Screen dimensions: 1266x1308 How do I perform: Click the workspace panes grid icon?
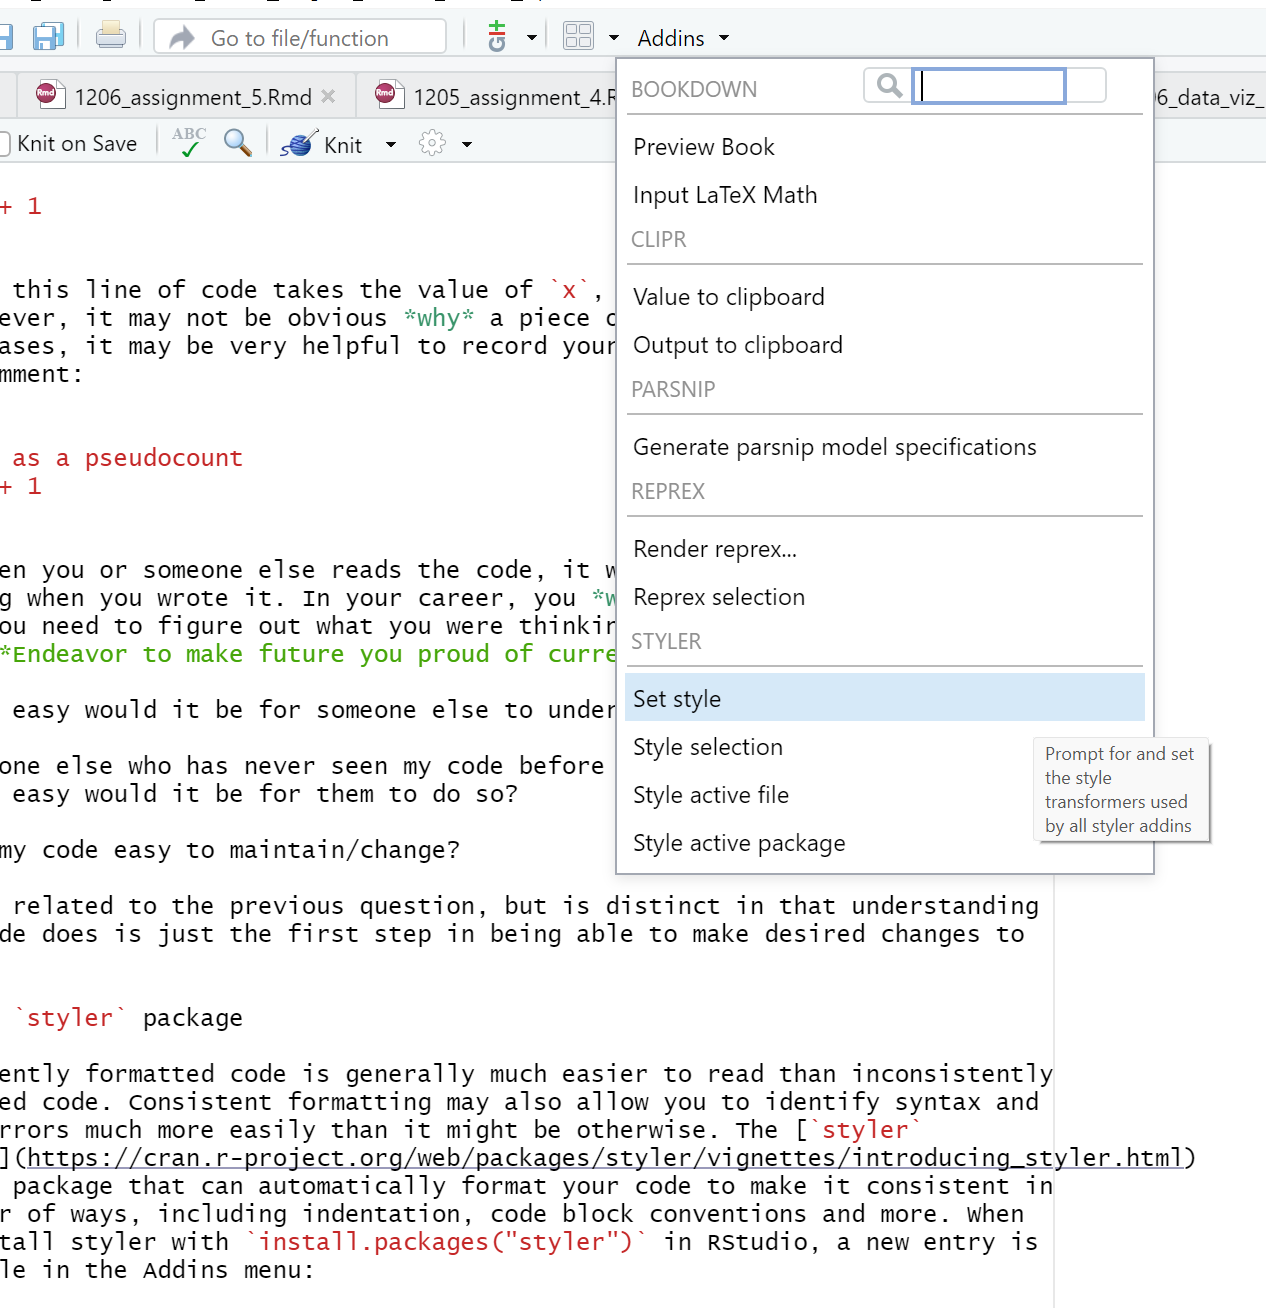[x=578, y=37]
